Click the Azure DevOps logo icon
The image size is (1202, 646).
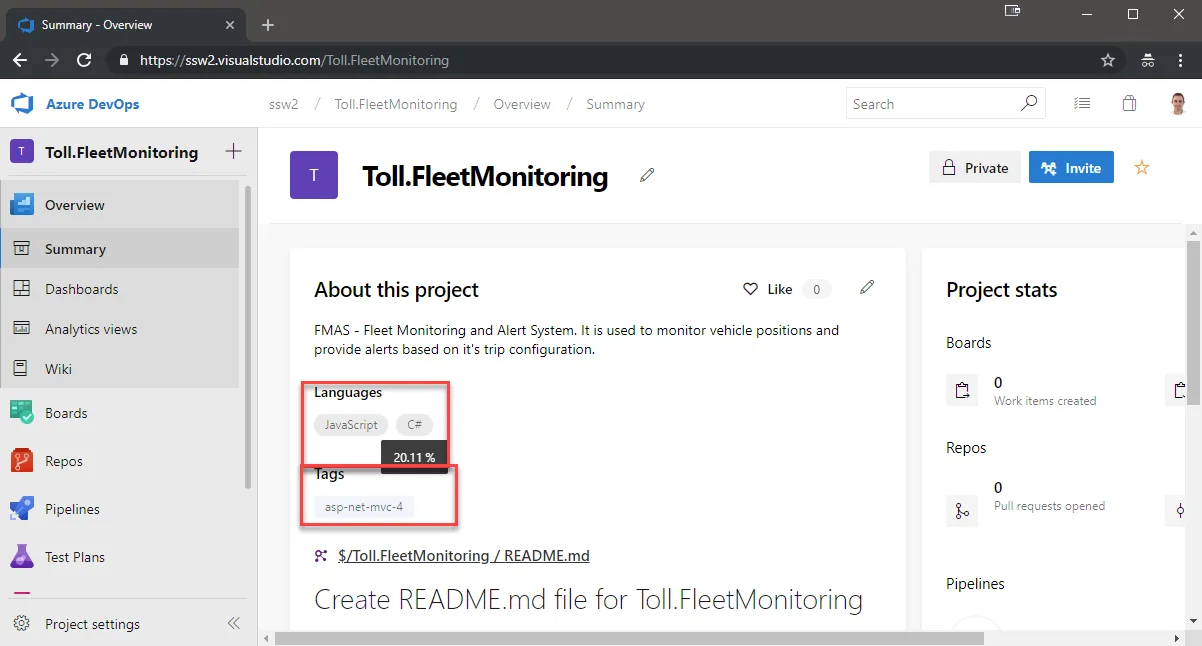(x=22, y=104)
